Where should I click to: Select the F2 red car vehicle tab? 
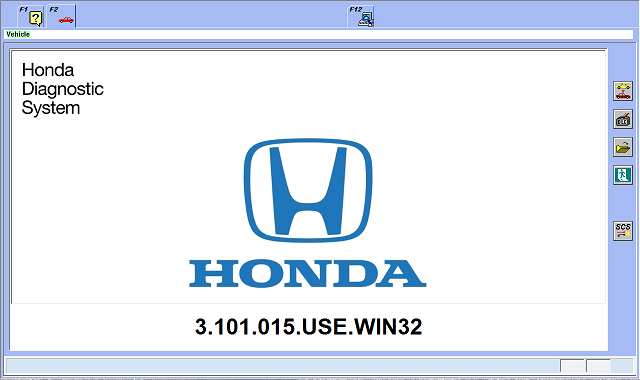pyautogui.click(x=62, y=17)
